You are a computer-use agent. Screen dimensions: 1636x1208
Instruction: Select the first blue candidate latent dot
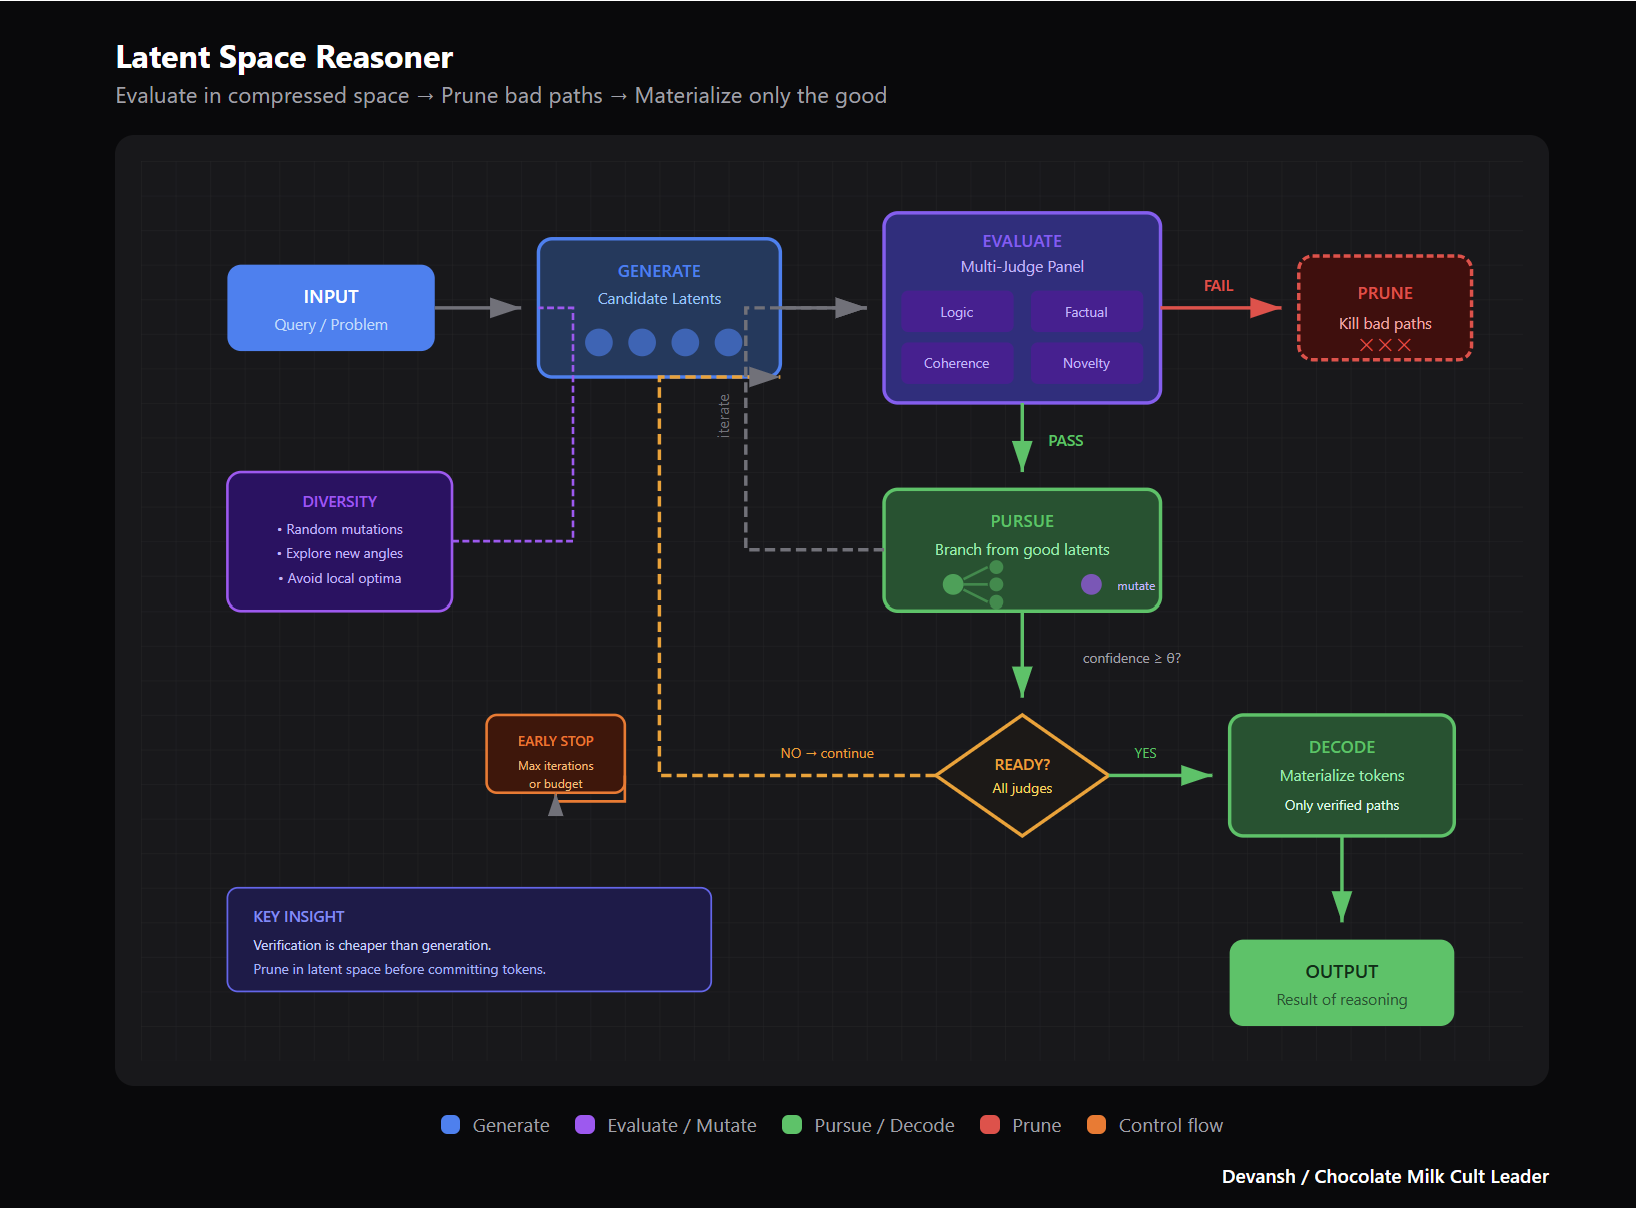[598, 342]
